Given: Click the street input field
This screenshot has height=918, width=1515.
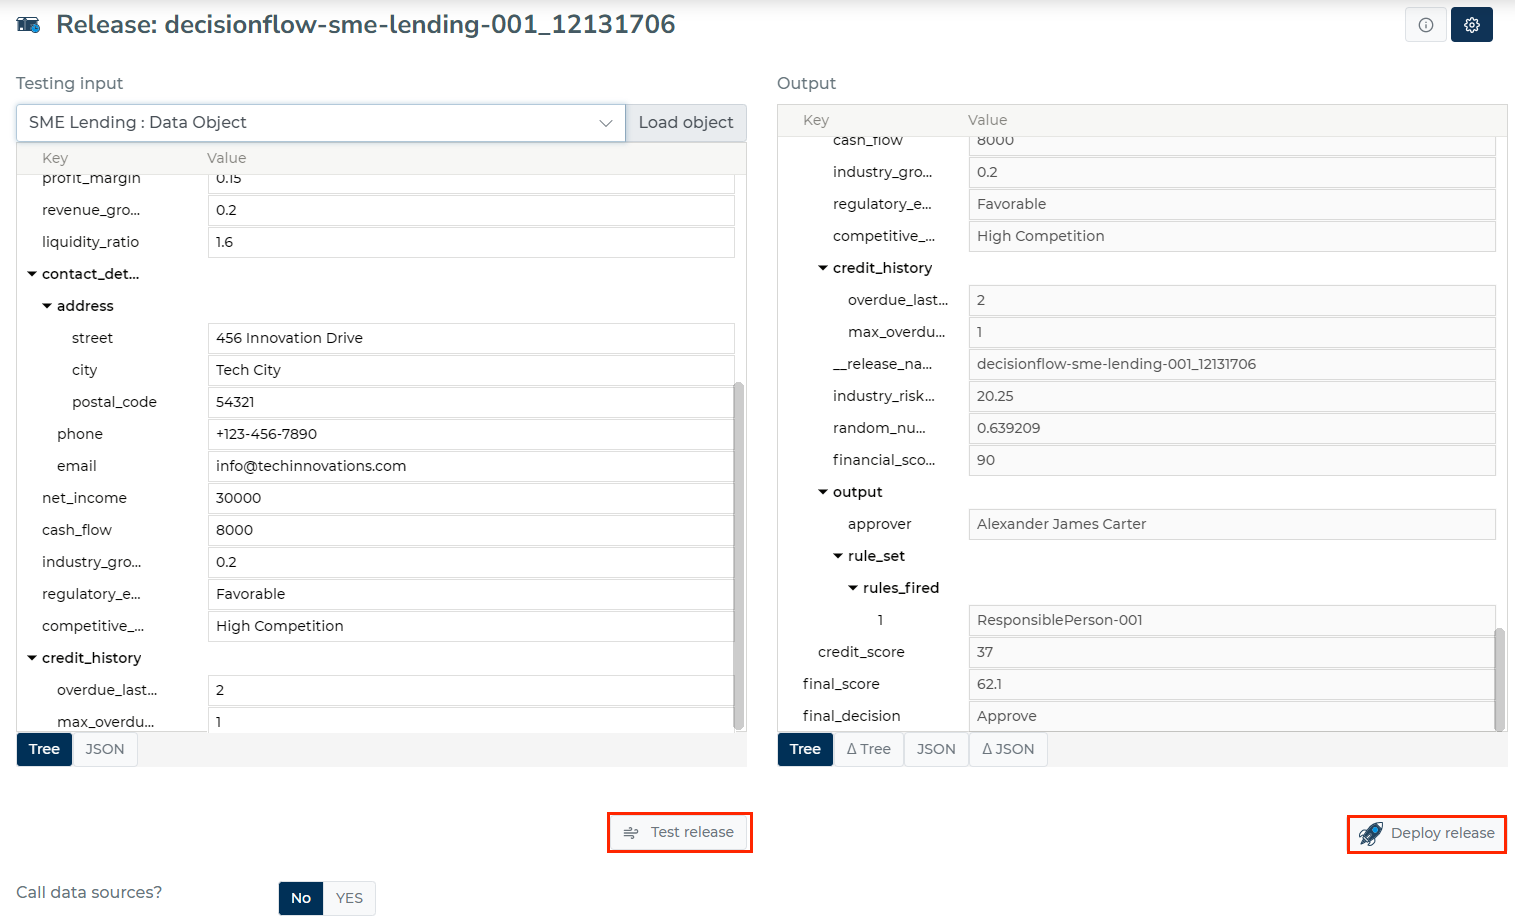Looking at the screenshot, I should pyautogui.click(x=471, y=338).
